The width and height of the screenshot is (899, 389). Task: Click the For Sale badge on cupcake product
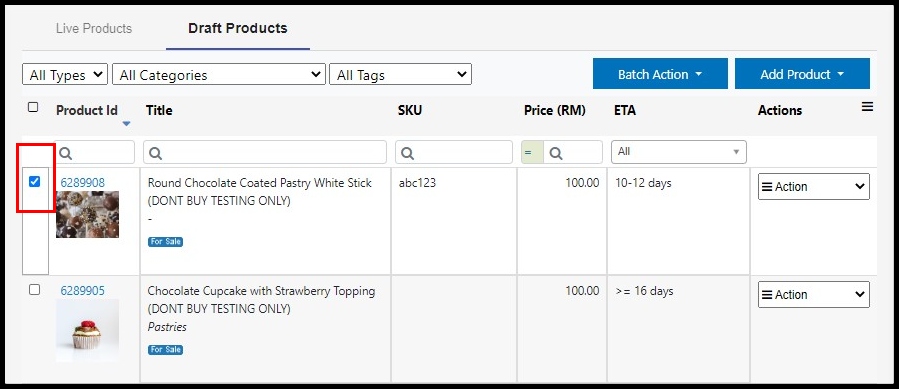pos(166,349)
